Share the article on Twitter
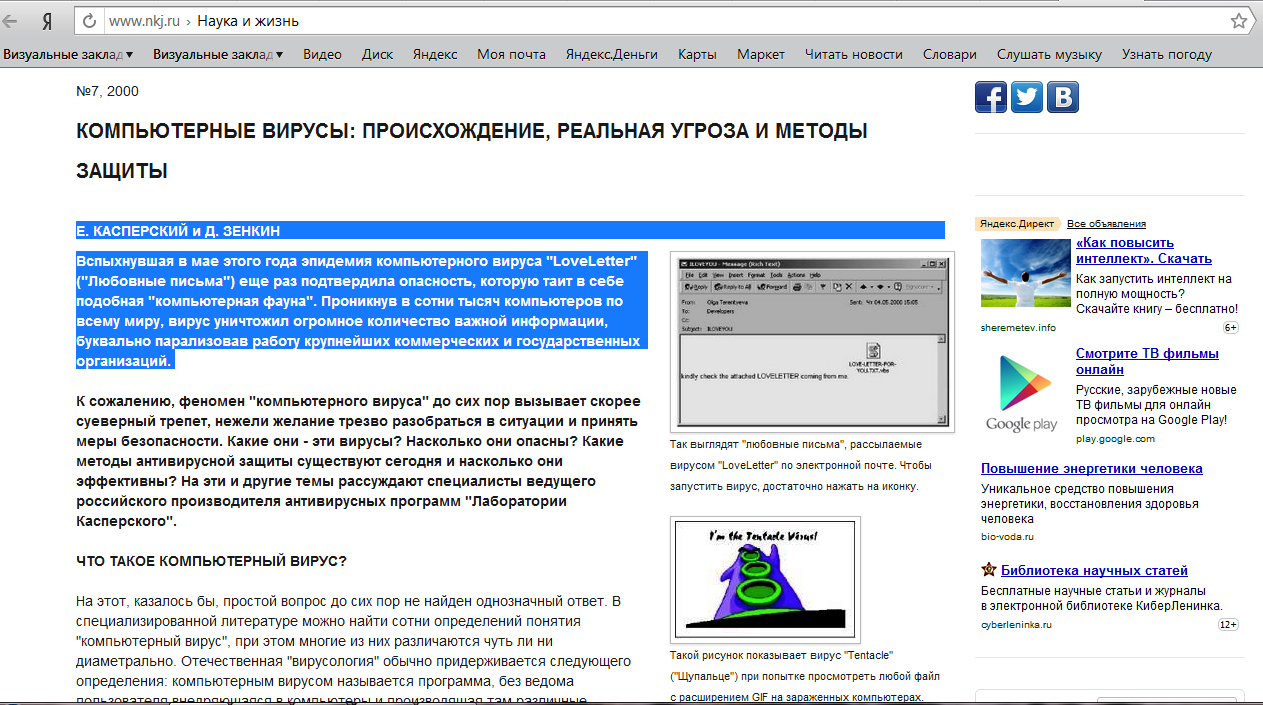The height and width of the screenshot is (705, 1263). point(1027,97)
